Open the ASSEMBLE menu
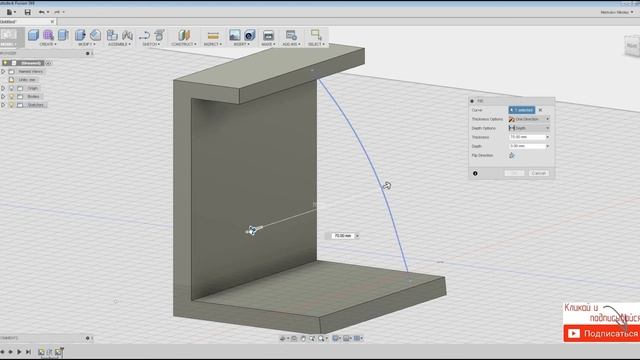Viewport: 640px width, 360px height. (119, 44)
